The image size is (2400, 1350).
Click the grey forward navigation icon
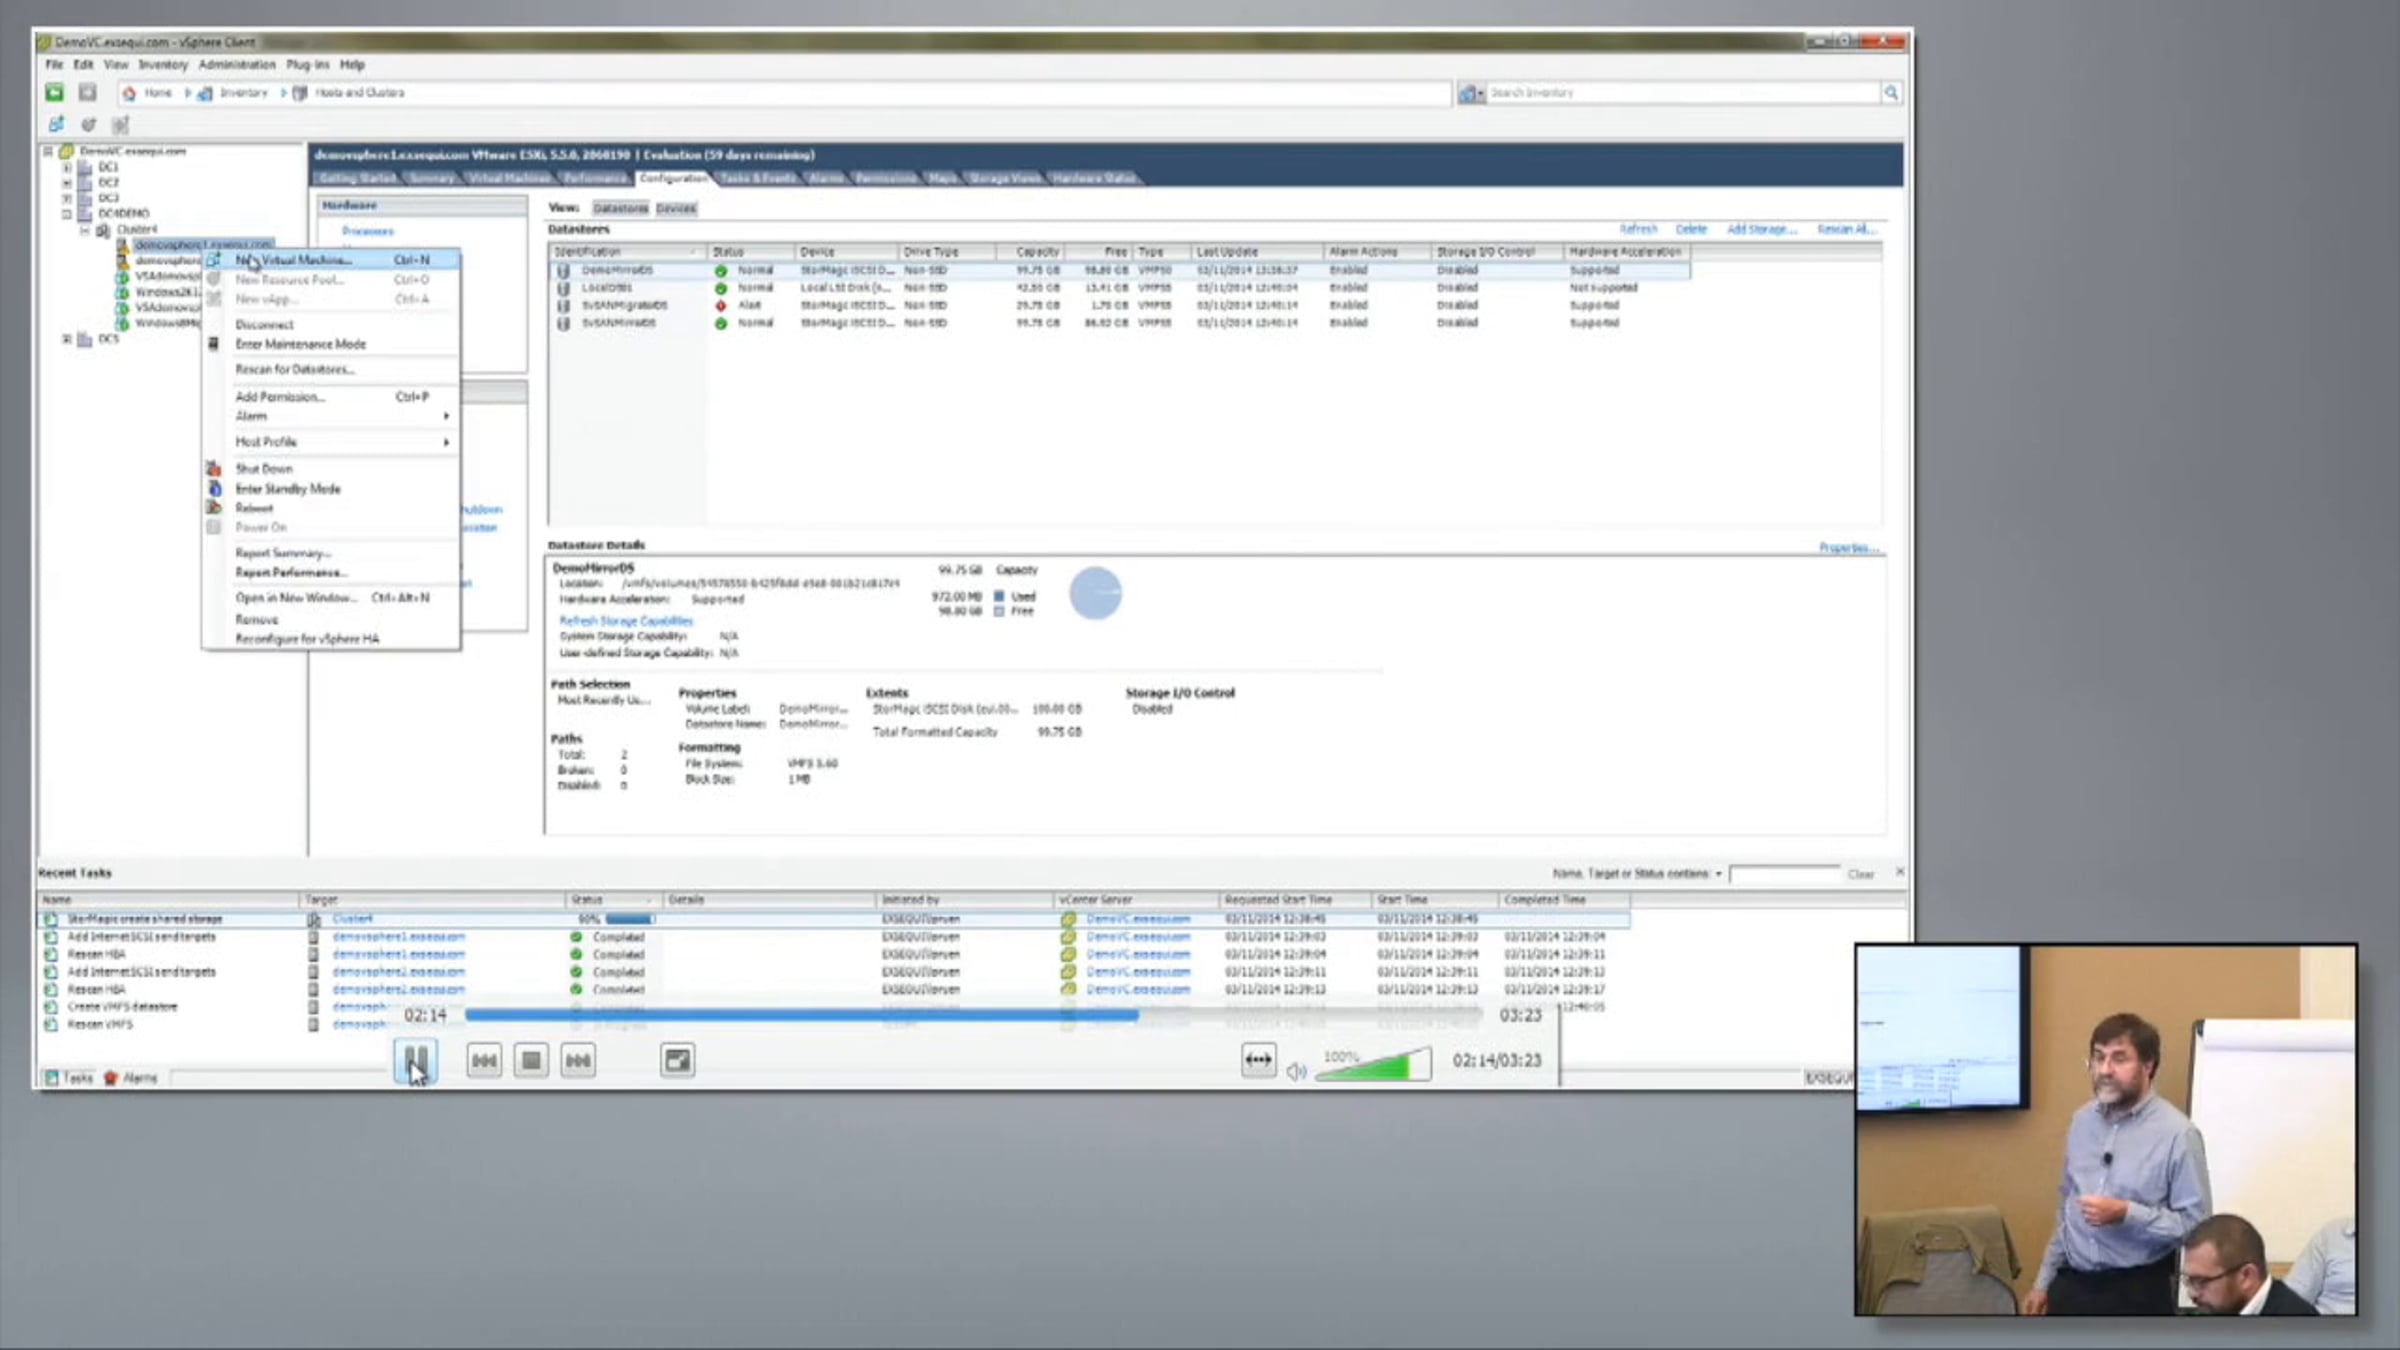pos(88,93)
